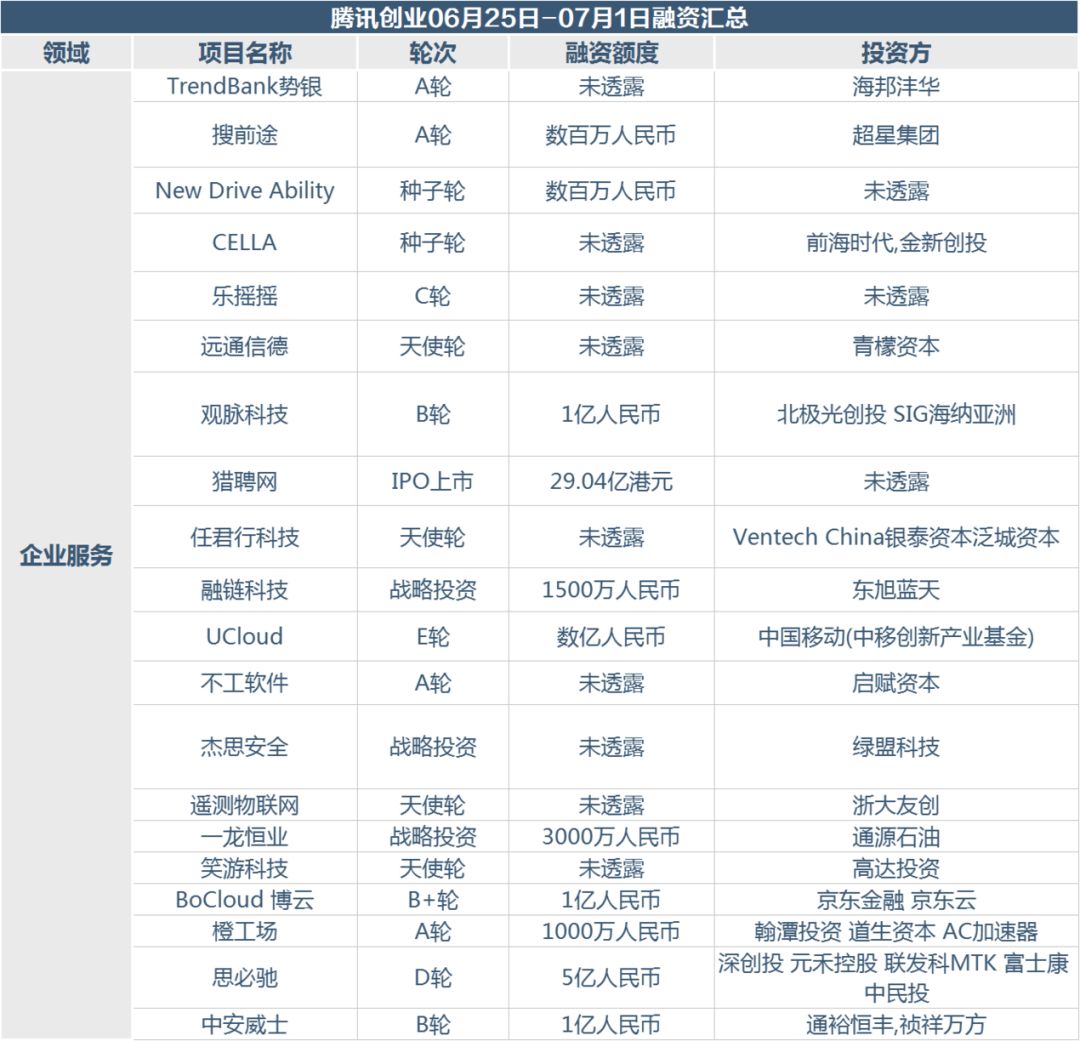Image resolution: width=1080 pixels, height=1041 pixels.
Task: Select the 不工软件 project cell
Action: (x=245, y=683)
